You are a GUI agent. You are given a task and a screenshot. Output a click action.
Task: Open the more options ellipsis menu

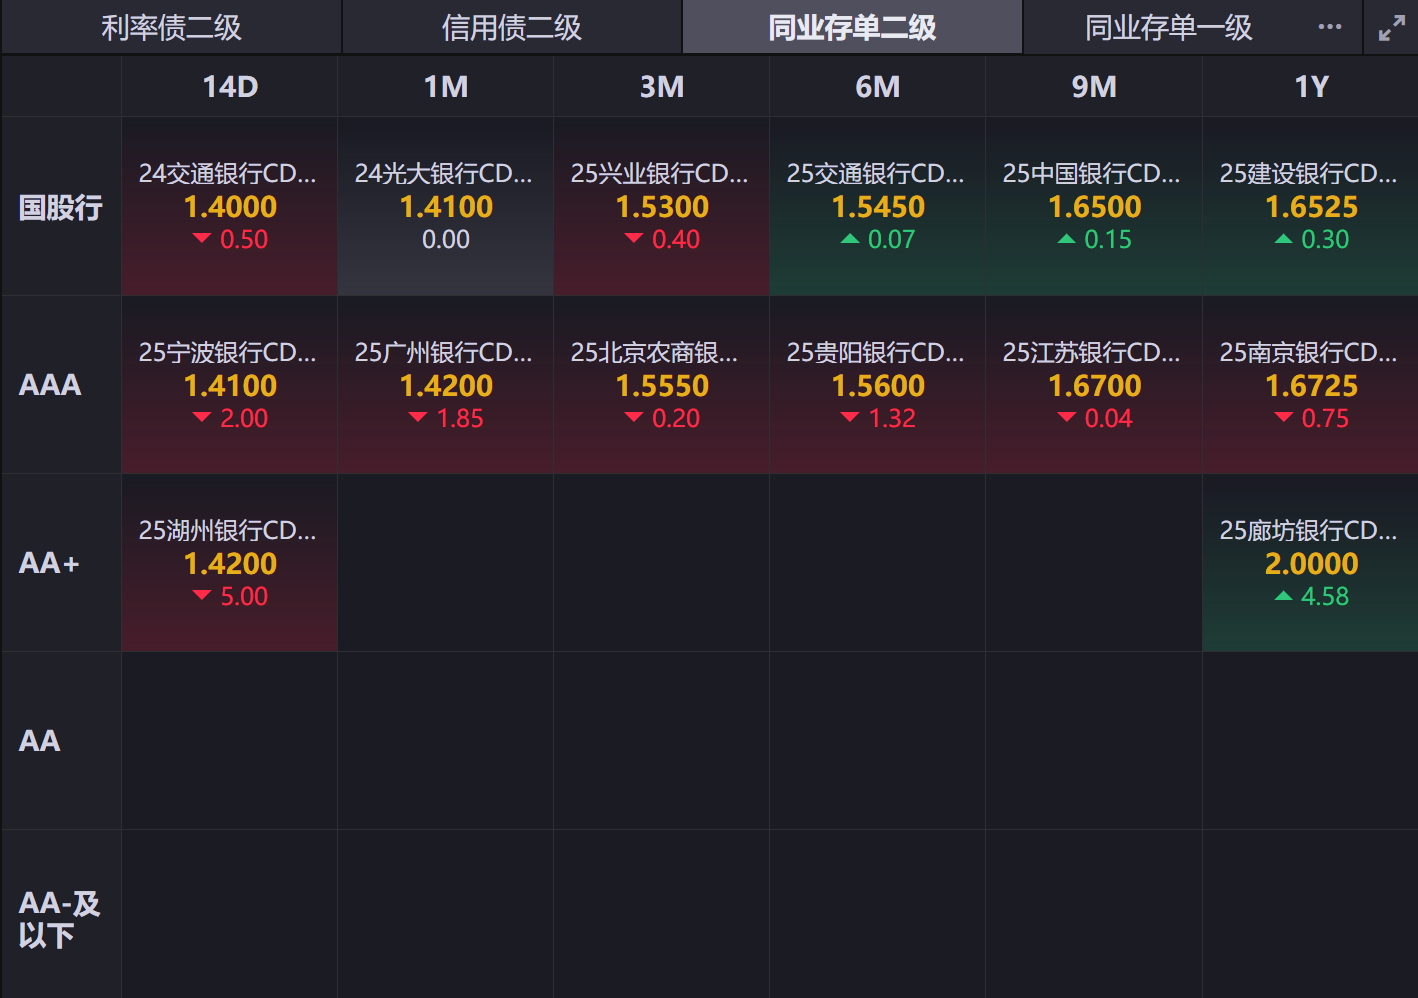point(1330,27)
